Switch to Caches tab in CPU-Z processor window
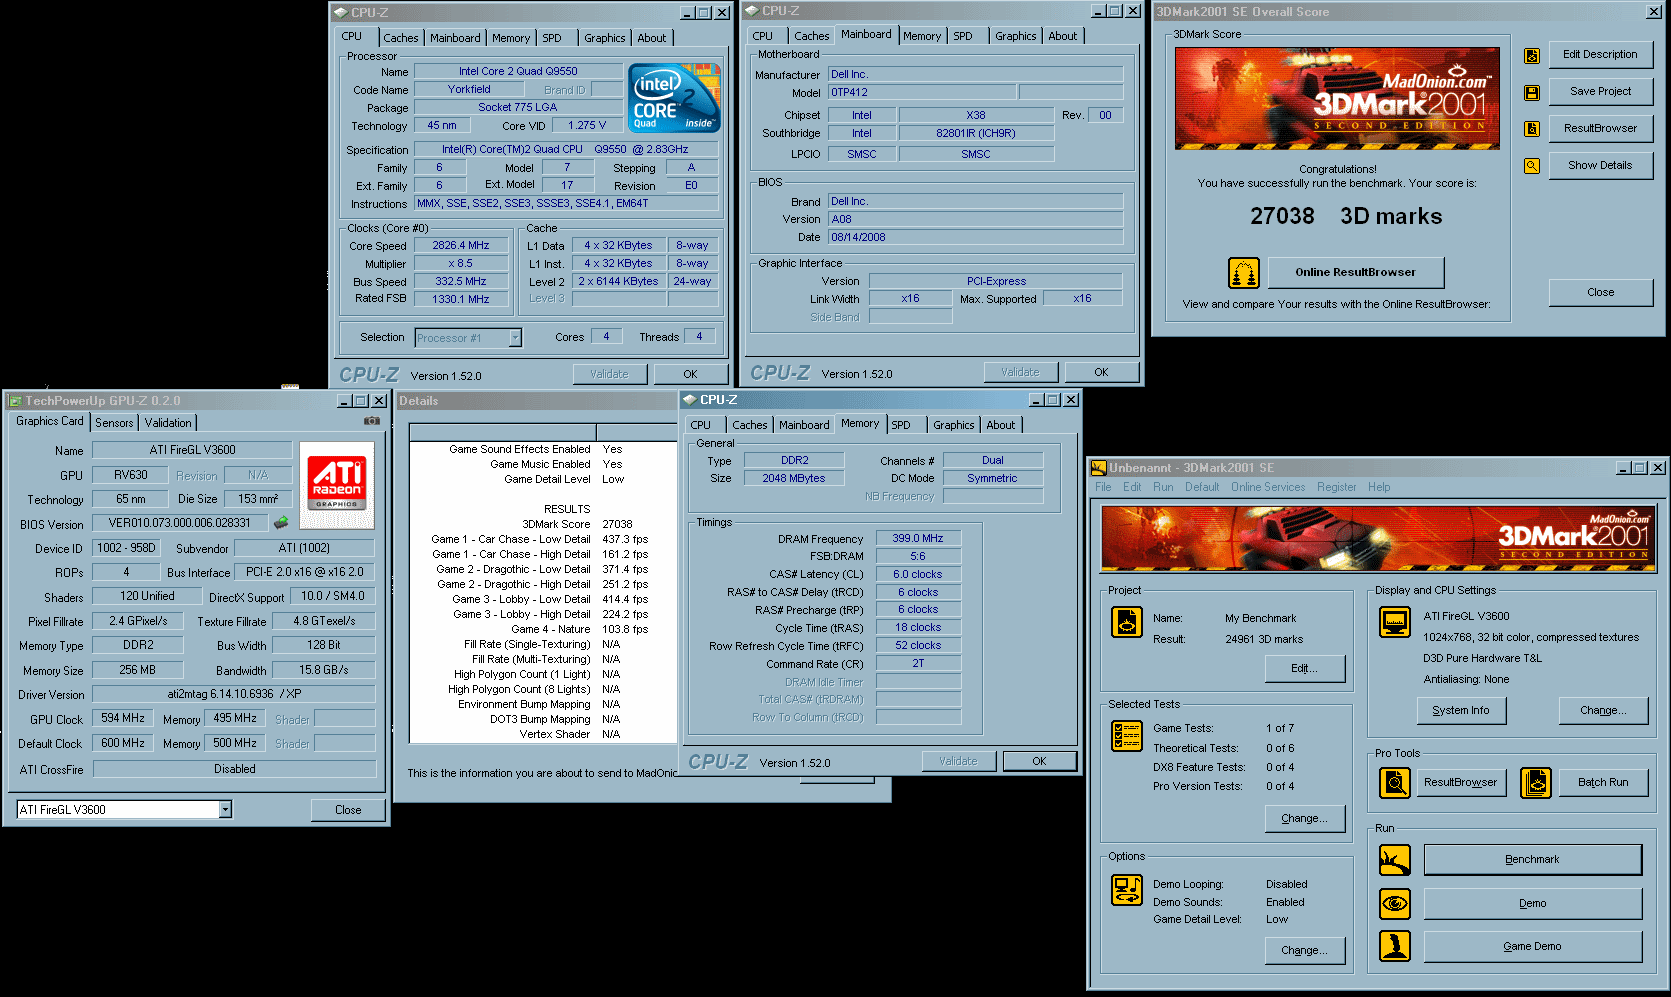The image size is (1671, 997). click(401, 38)
